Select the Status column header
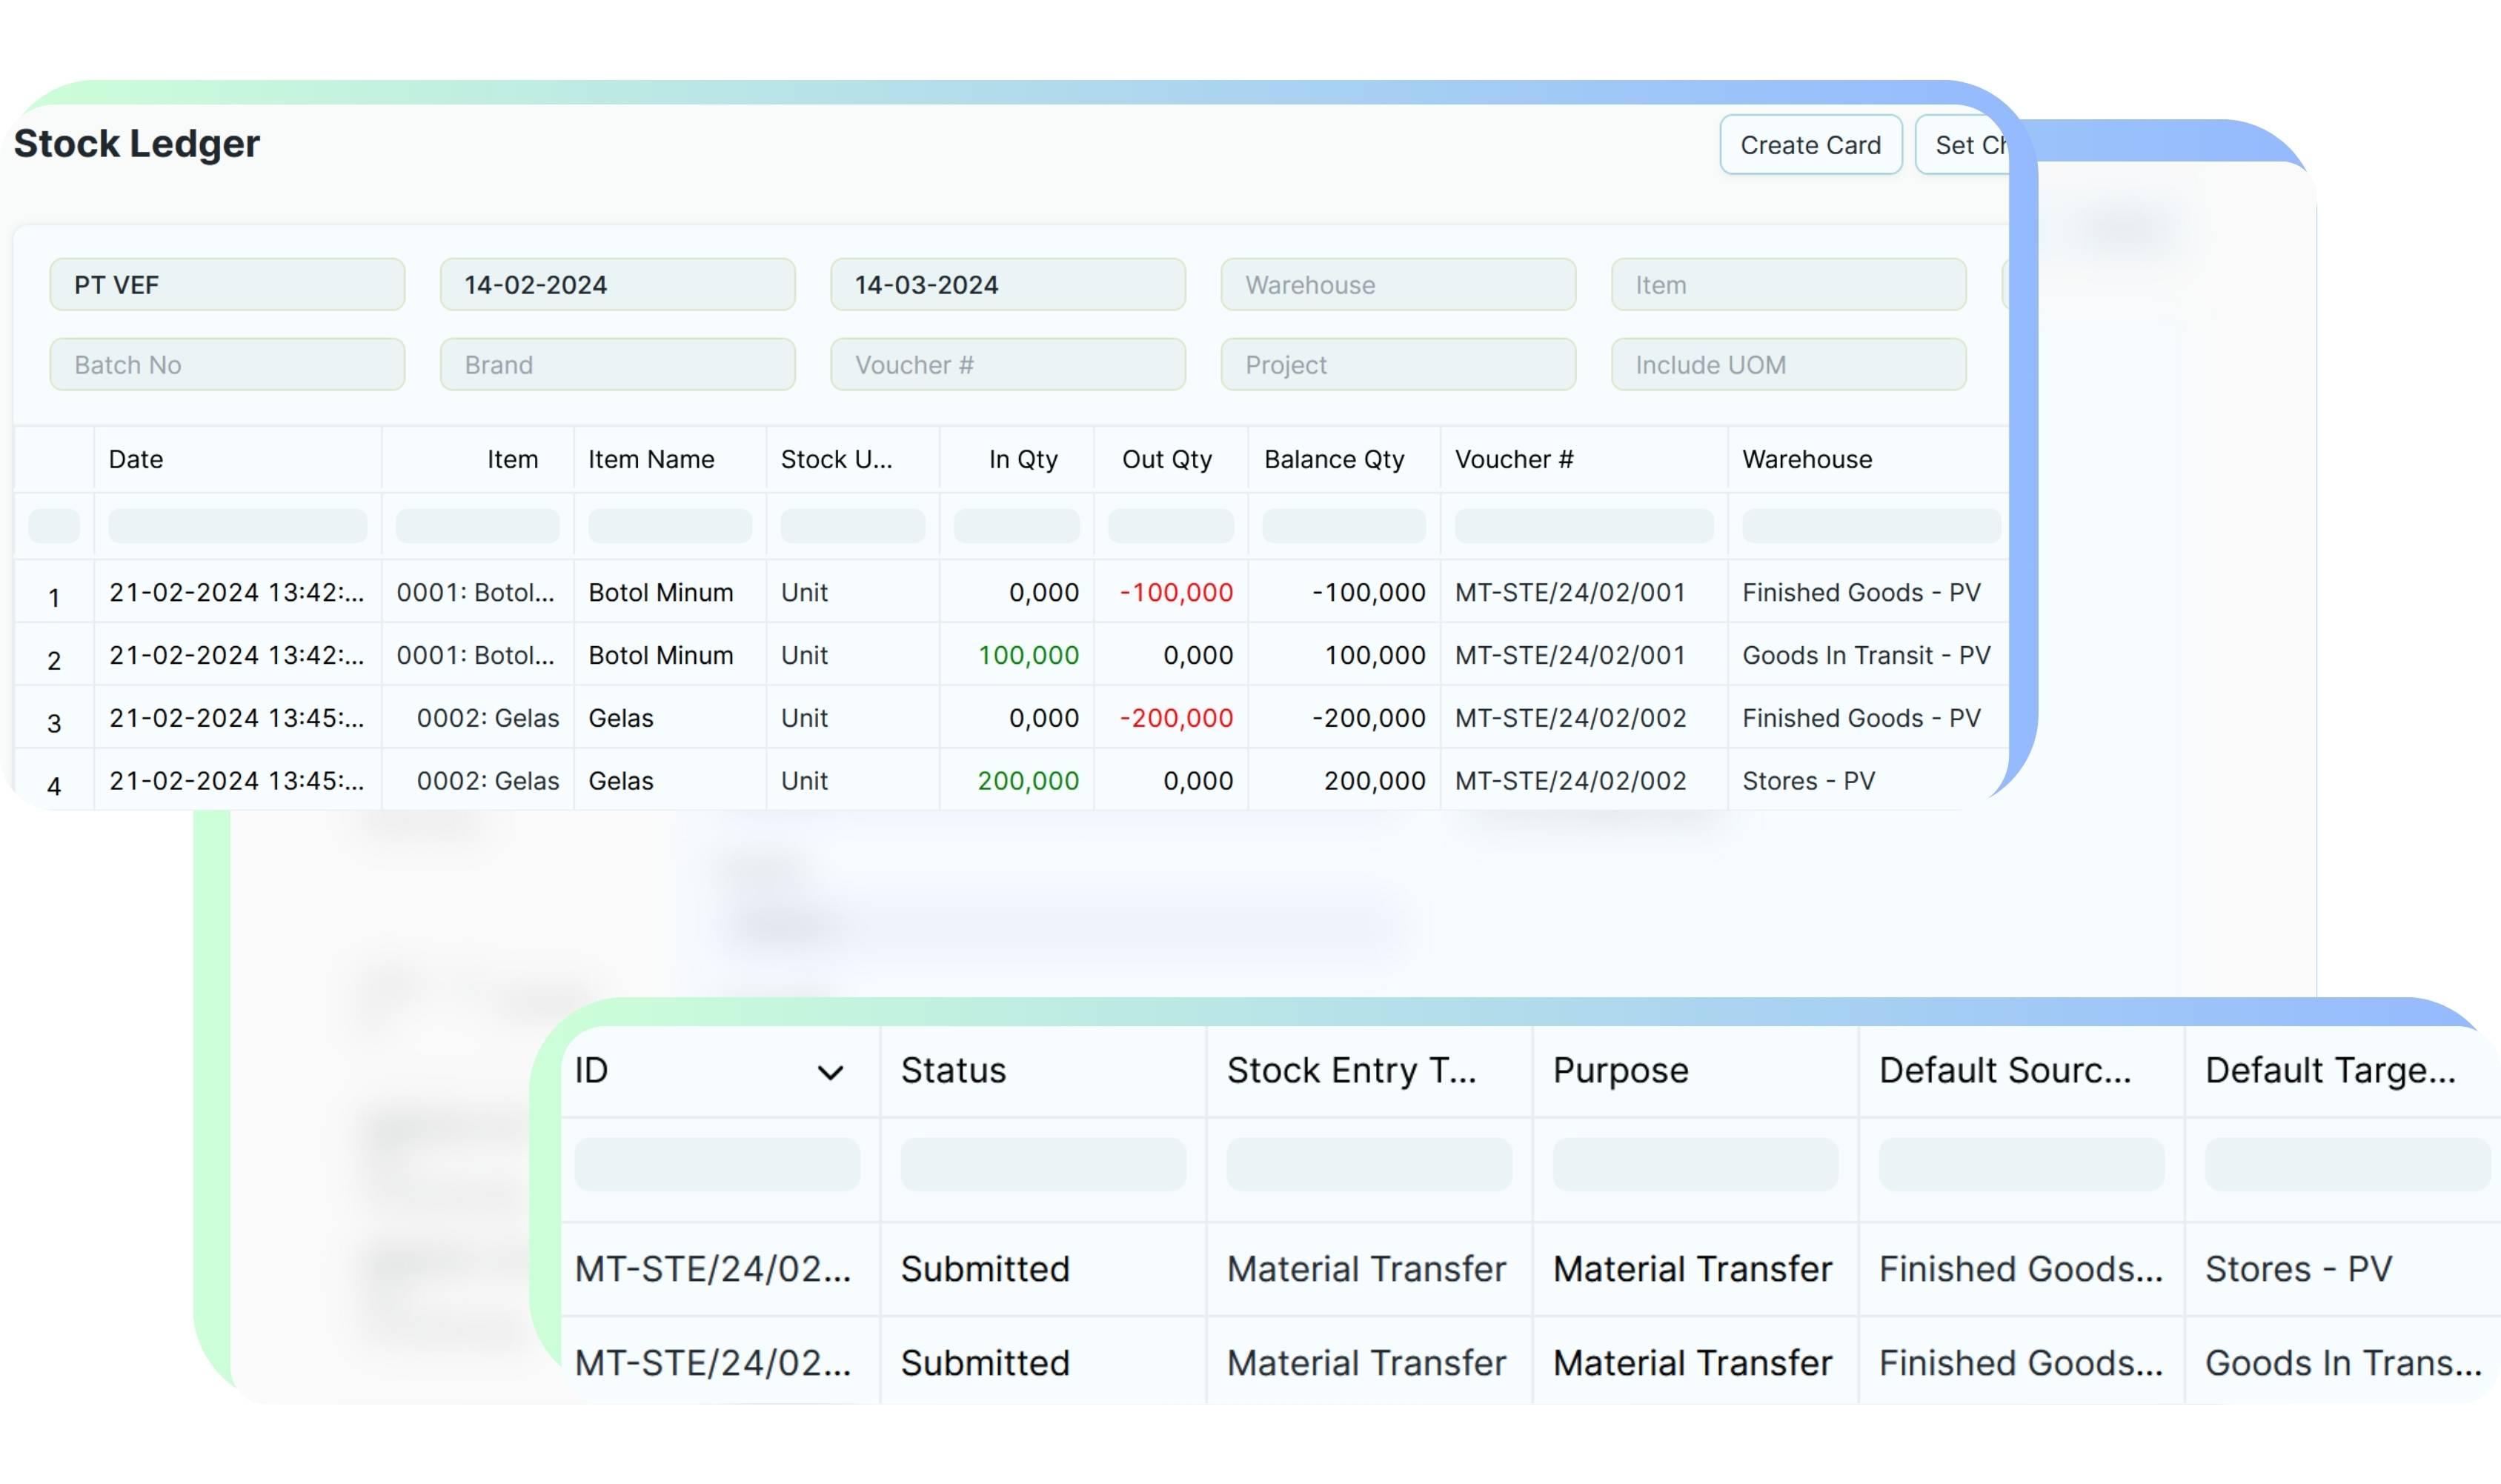2501x1484 pixels. click(953, 1070)
